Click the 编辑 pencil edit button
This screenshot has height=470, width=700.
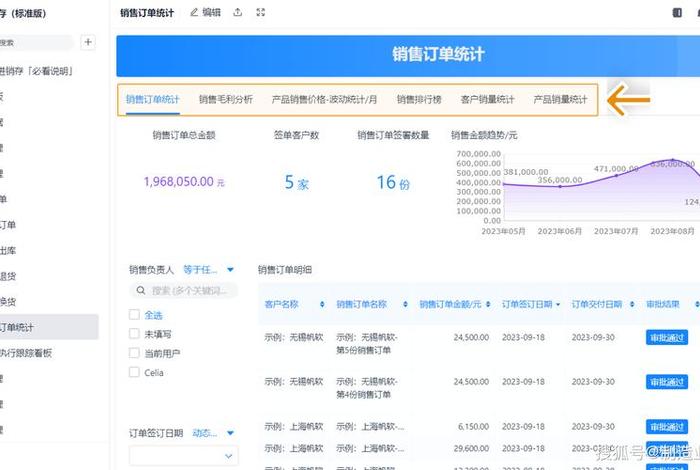pos(205,12)
